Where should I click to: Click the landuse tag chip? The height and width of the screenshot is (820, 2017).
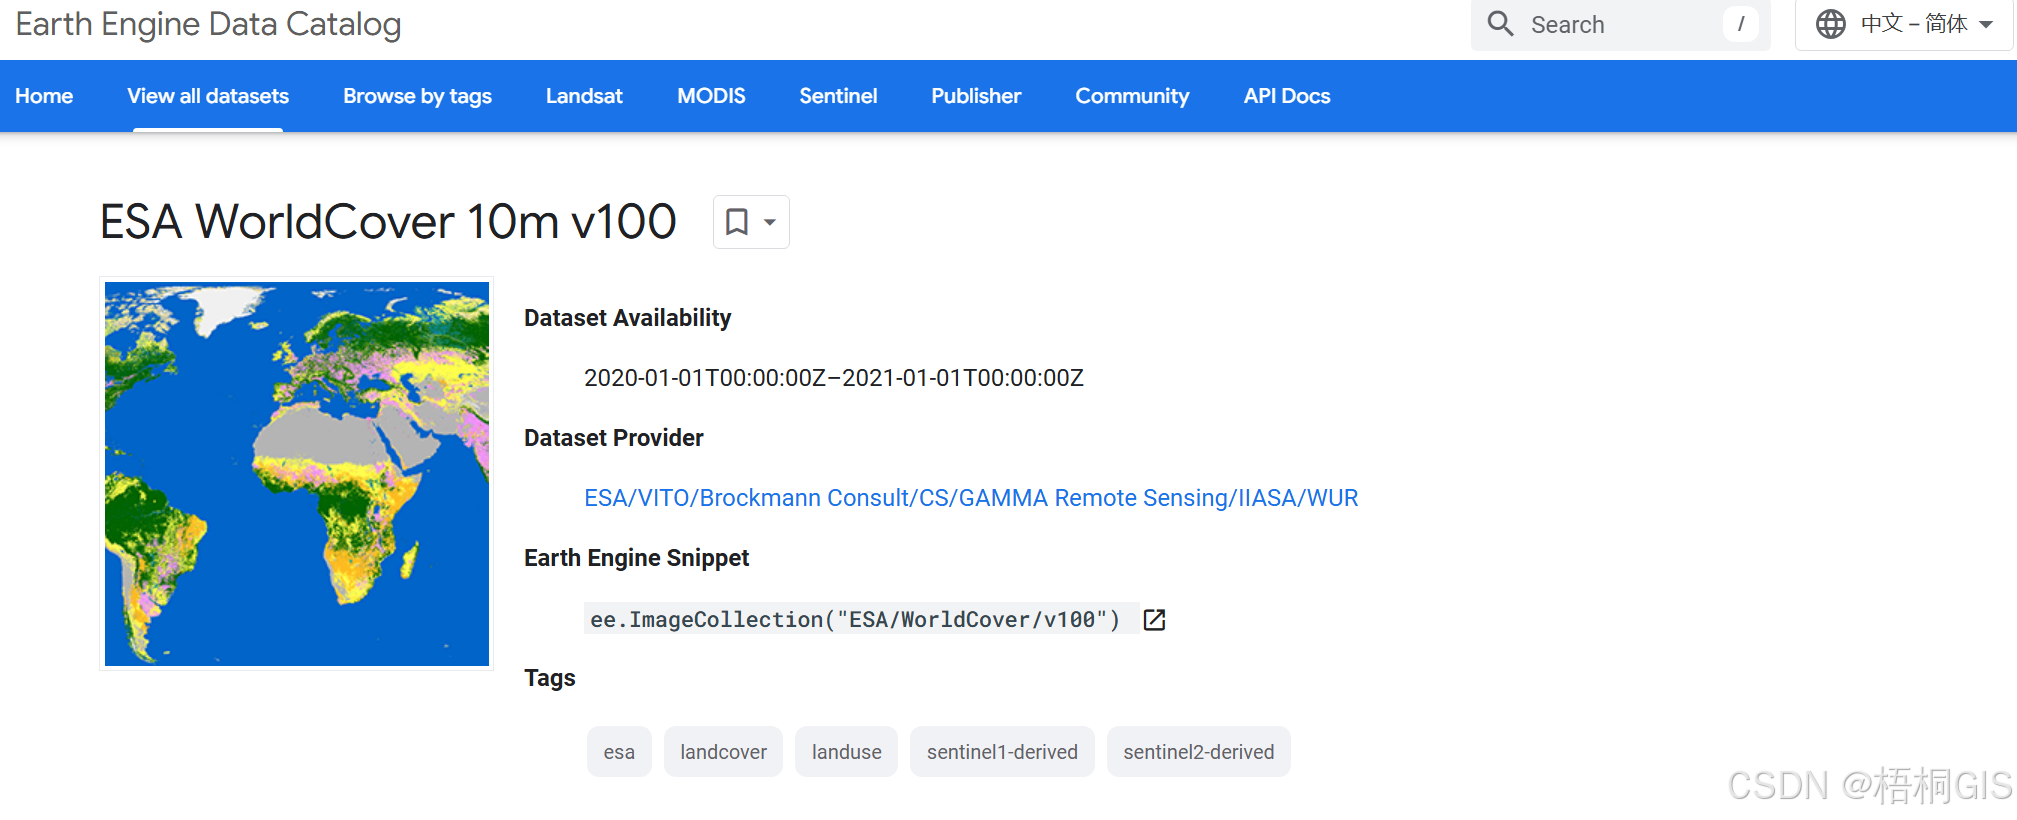click(x=846, y=752)
